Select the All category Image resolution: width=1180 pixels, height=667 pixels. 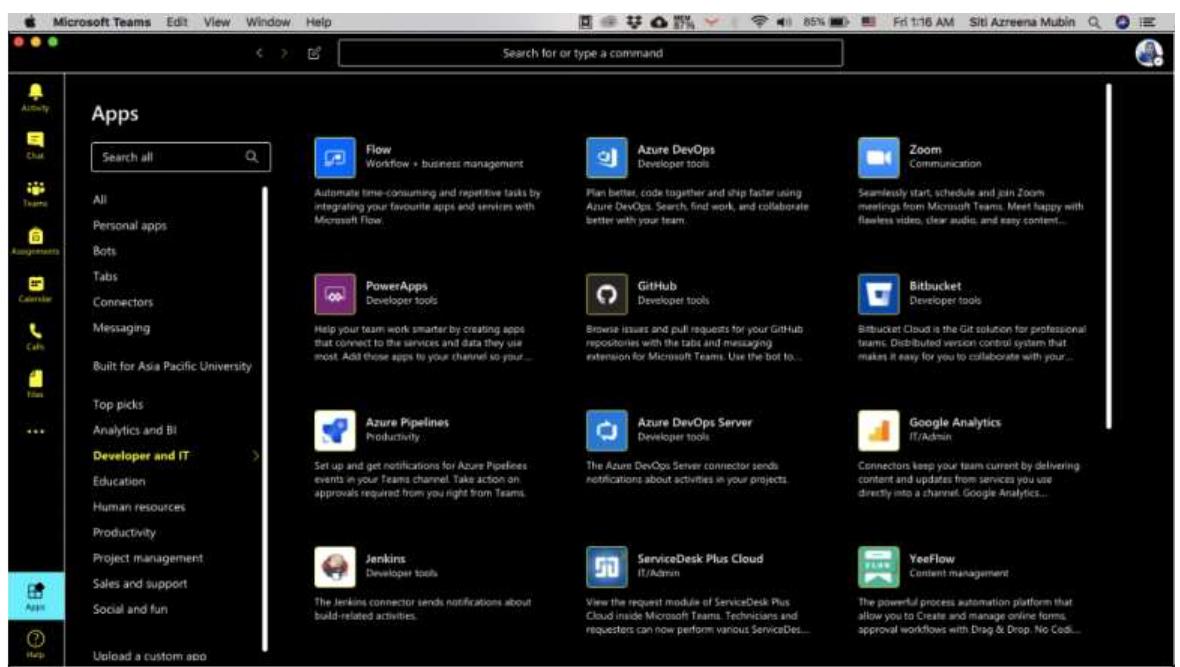(x=99, y=199)
